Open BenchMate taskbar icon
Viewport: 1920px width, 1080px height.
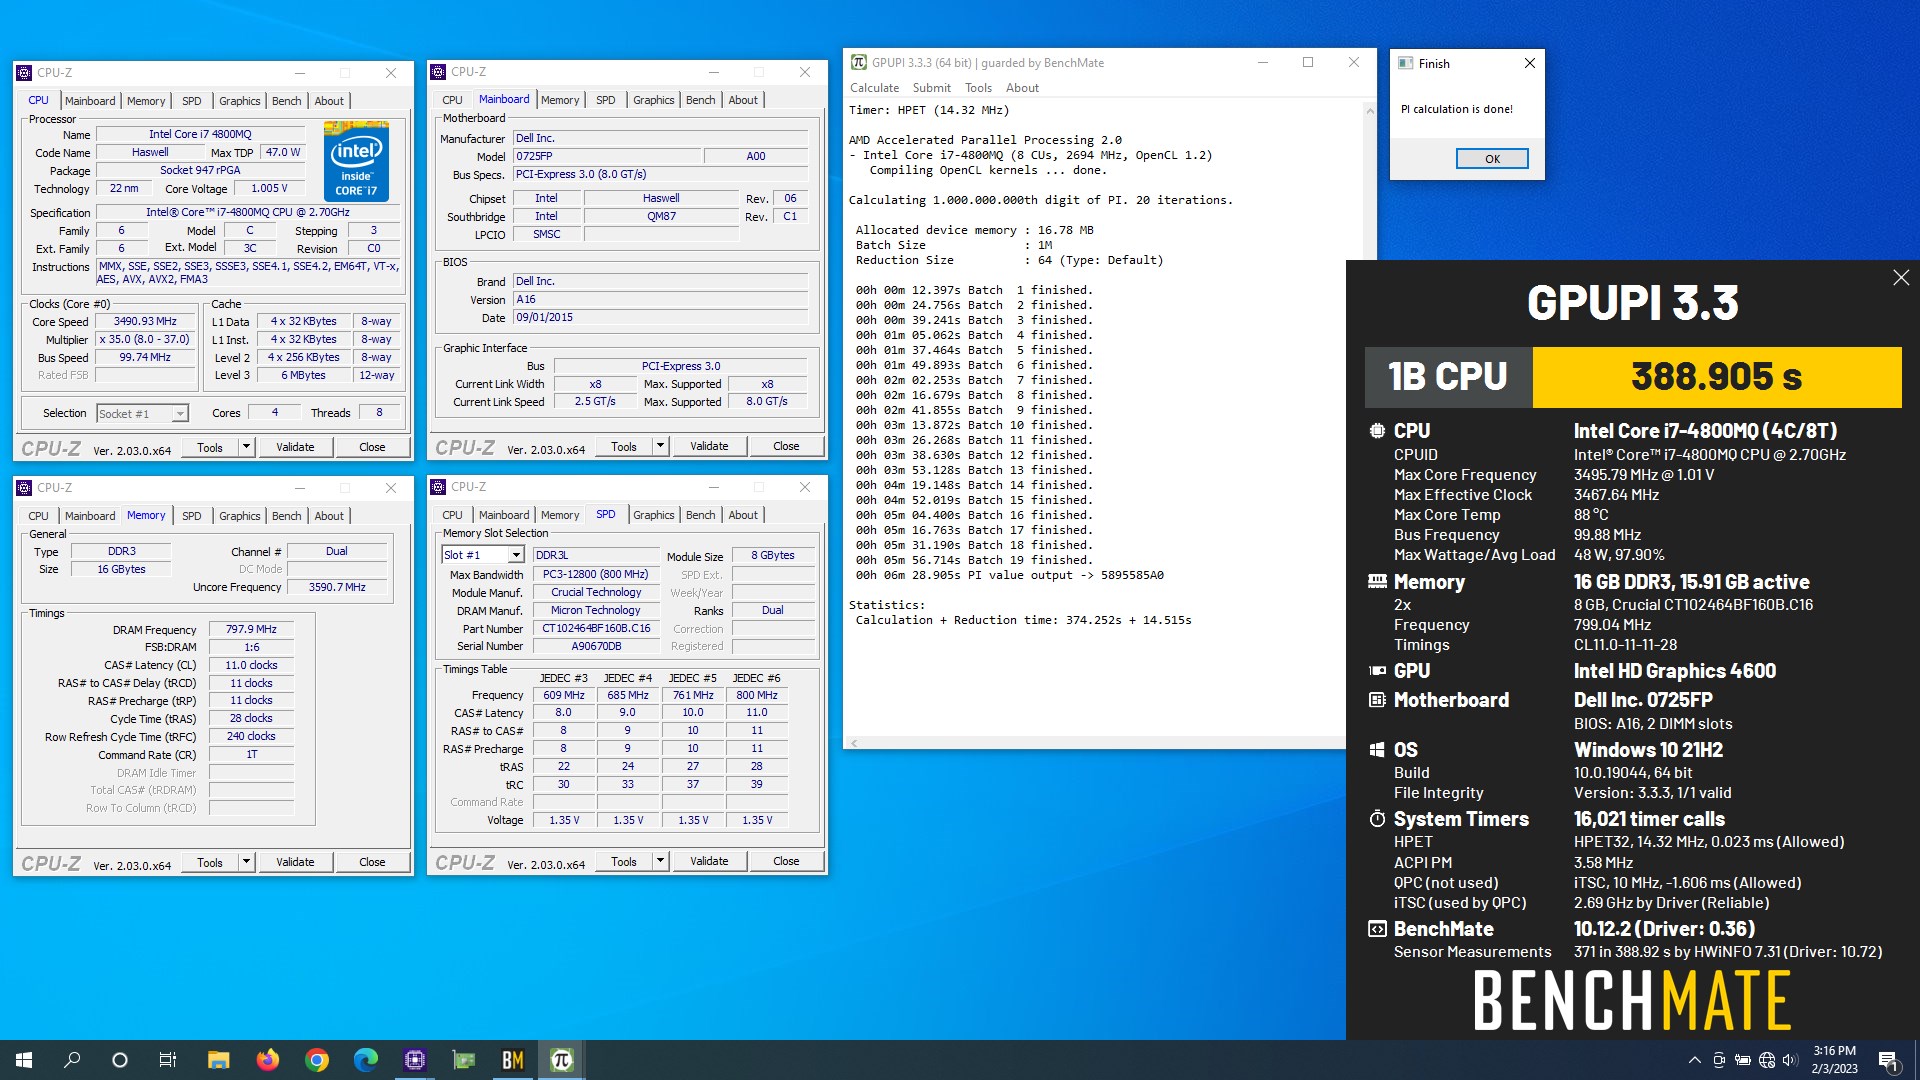512,1060
